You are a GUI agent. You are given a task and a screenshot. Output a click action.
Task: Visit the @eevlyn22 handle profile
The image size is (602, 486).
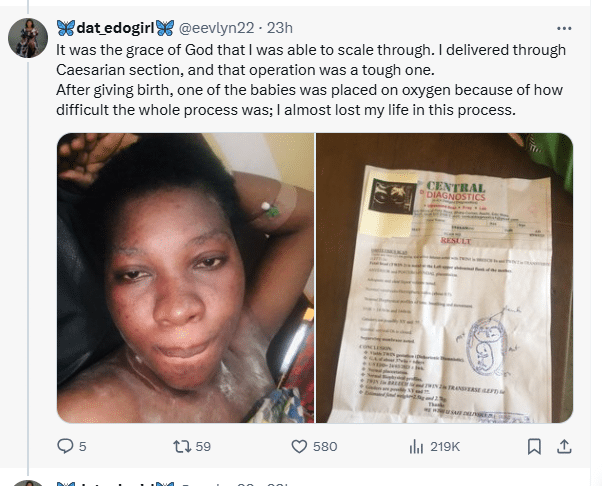click(x=211, y=26)
